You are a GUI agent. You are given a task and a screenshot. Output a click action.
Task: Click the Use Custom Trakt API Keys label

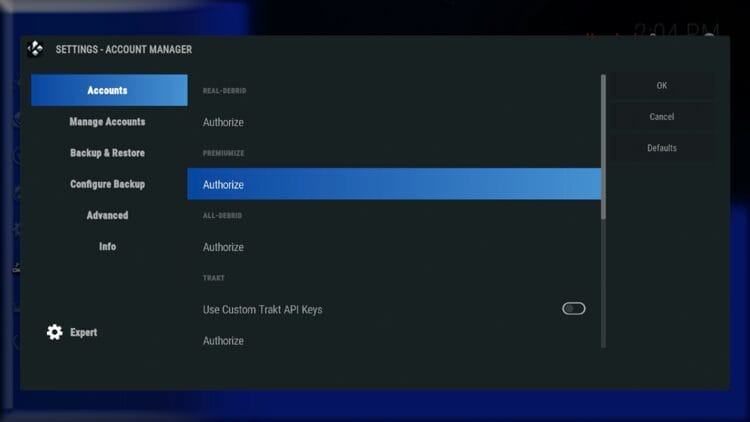262,310
